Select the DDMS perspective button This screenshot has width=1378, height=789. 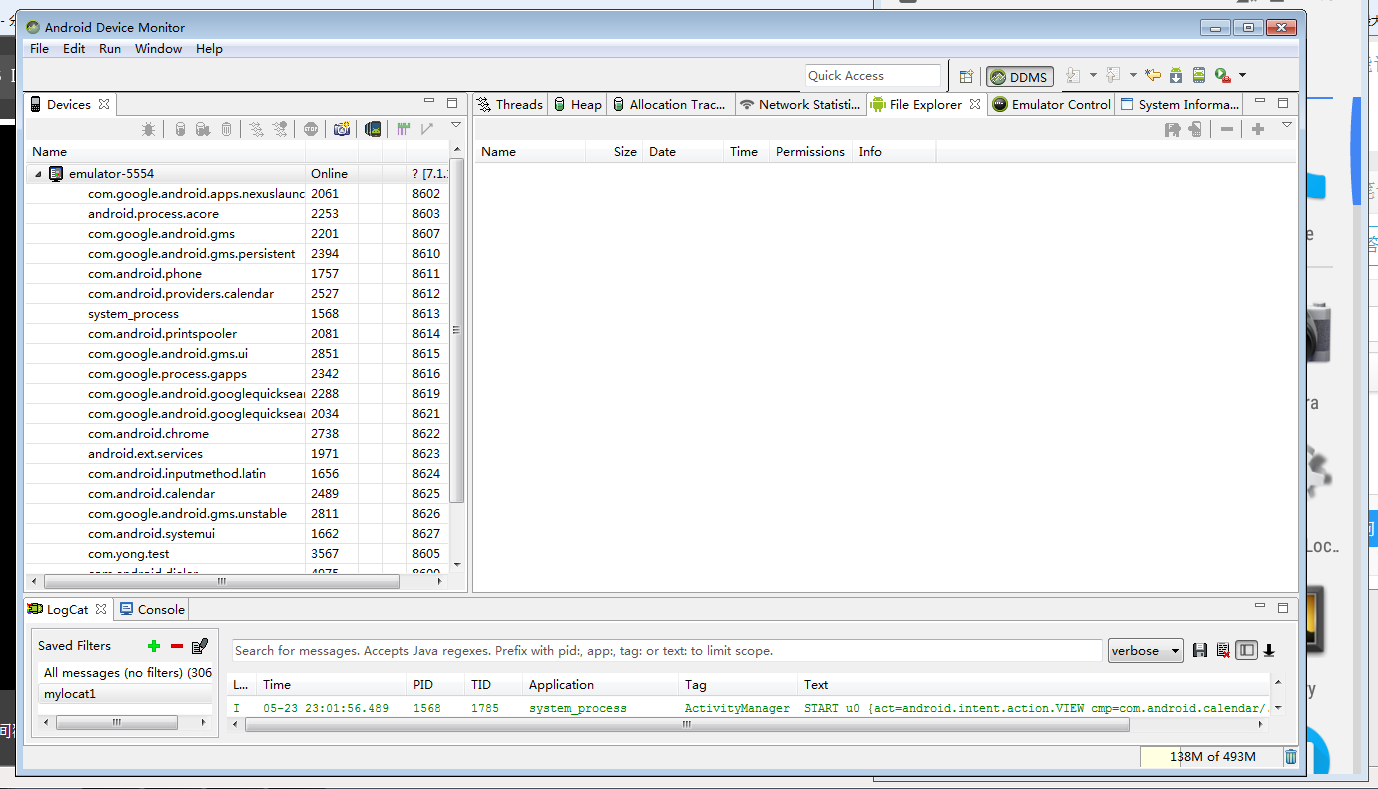(1020, 77)
